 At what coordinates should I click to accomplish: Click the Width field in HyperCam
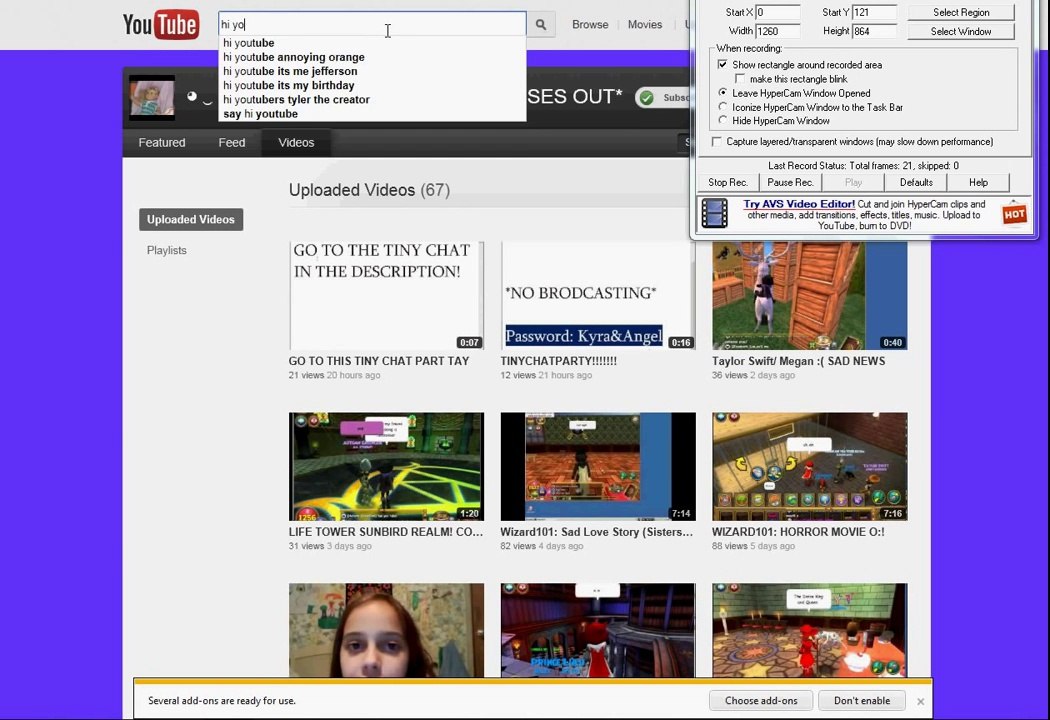[777, 31]
